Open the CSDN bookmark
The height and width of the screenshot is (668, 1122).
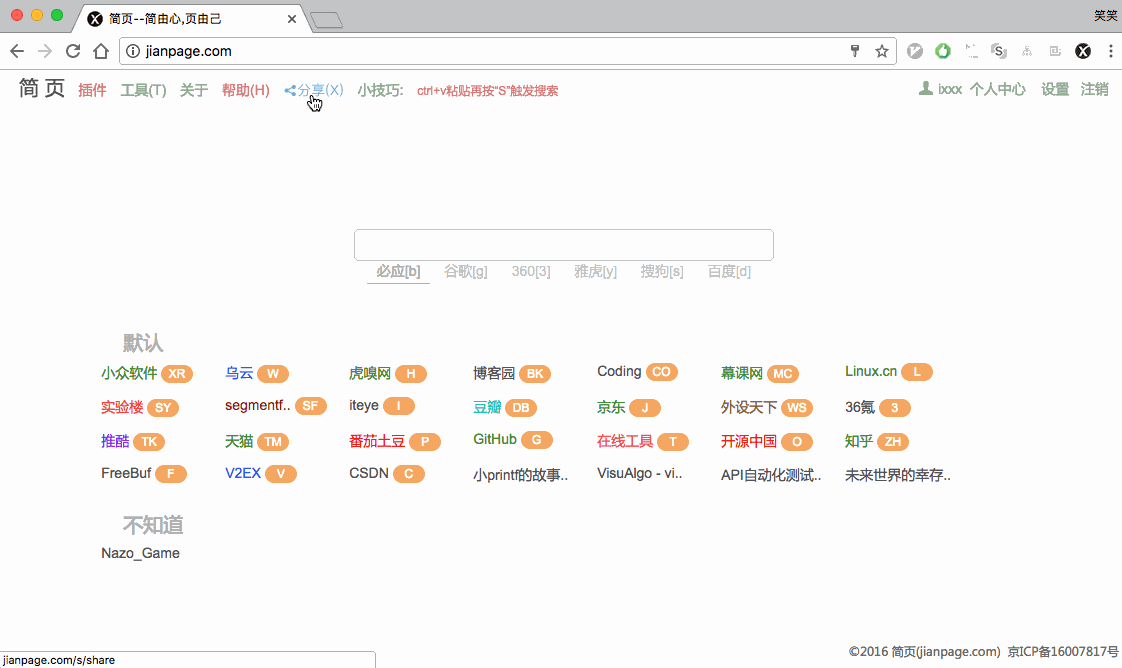coord(369,473)
